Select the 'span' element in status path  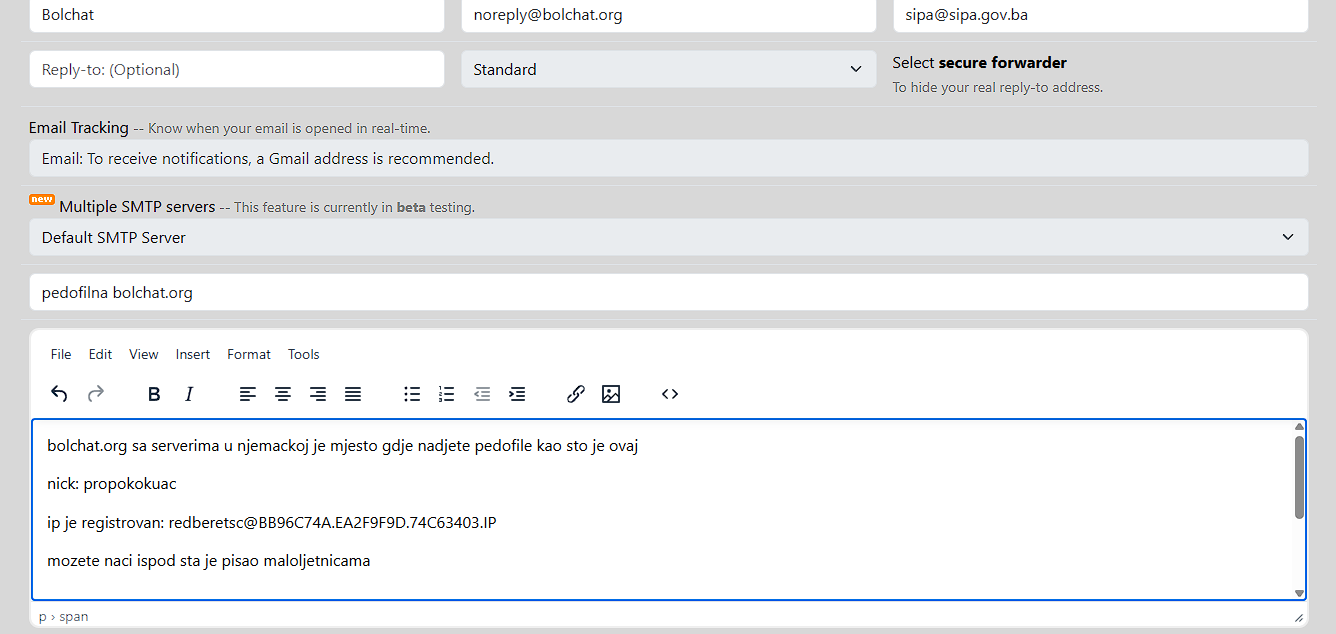(x=74, y=617)
